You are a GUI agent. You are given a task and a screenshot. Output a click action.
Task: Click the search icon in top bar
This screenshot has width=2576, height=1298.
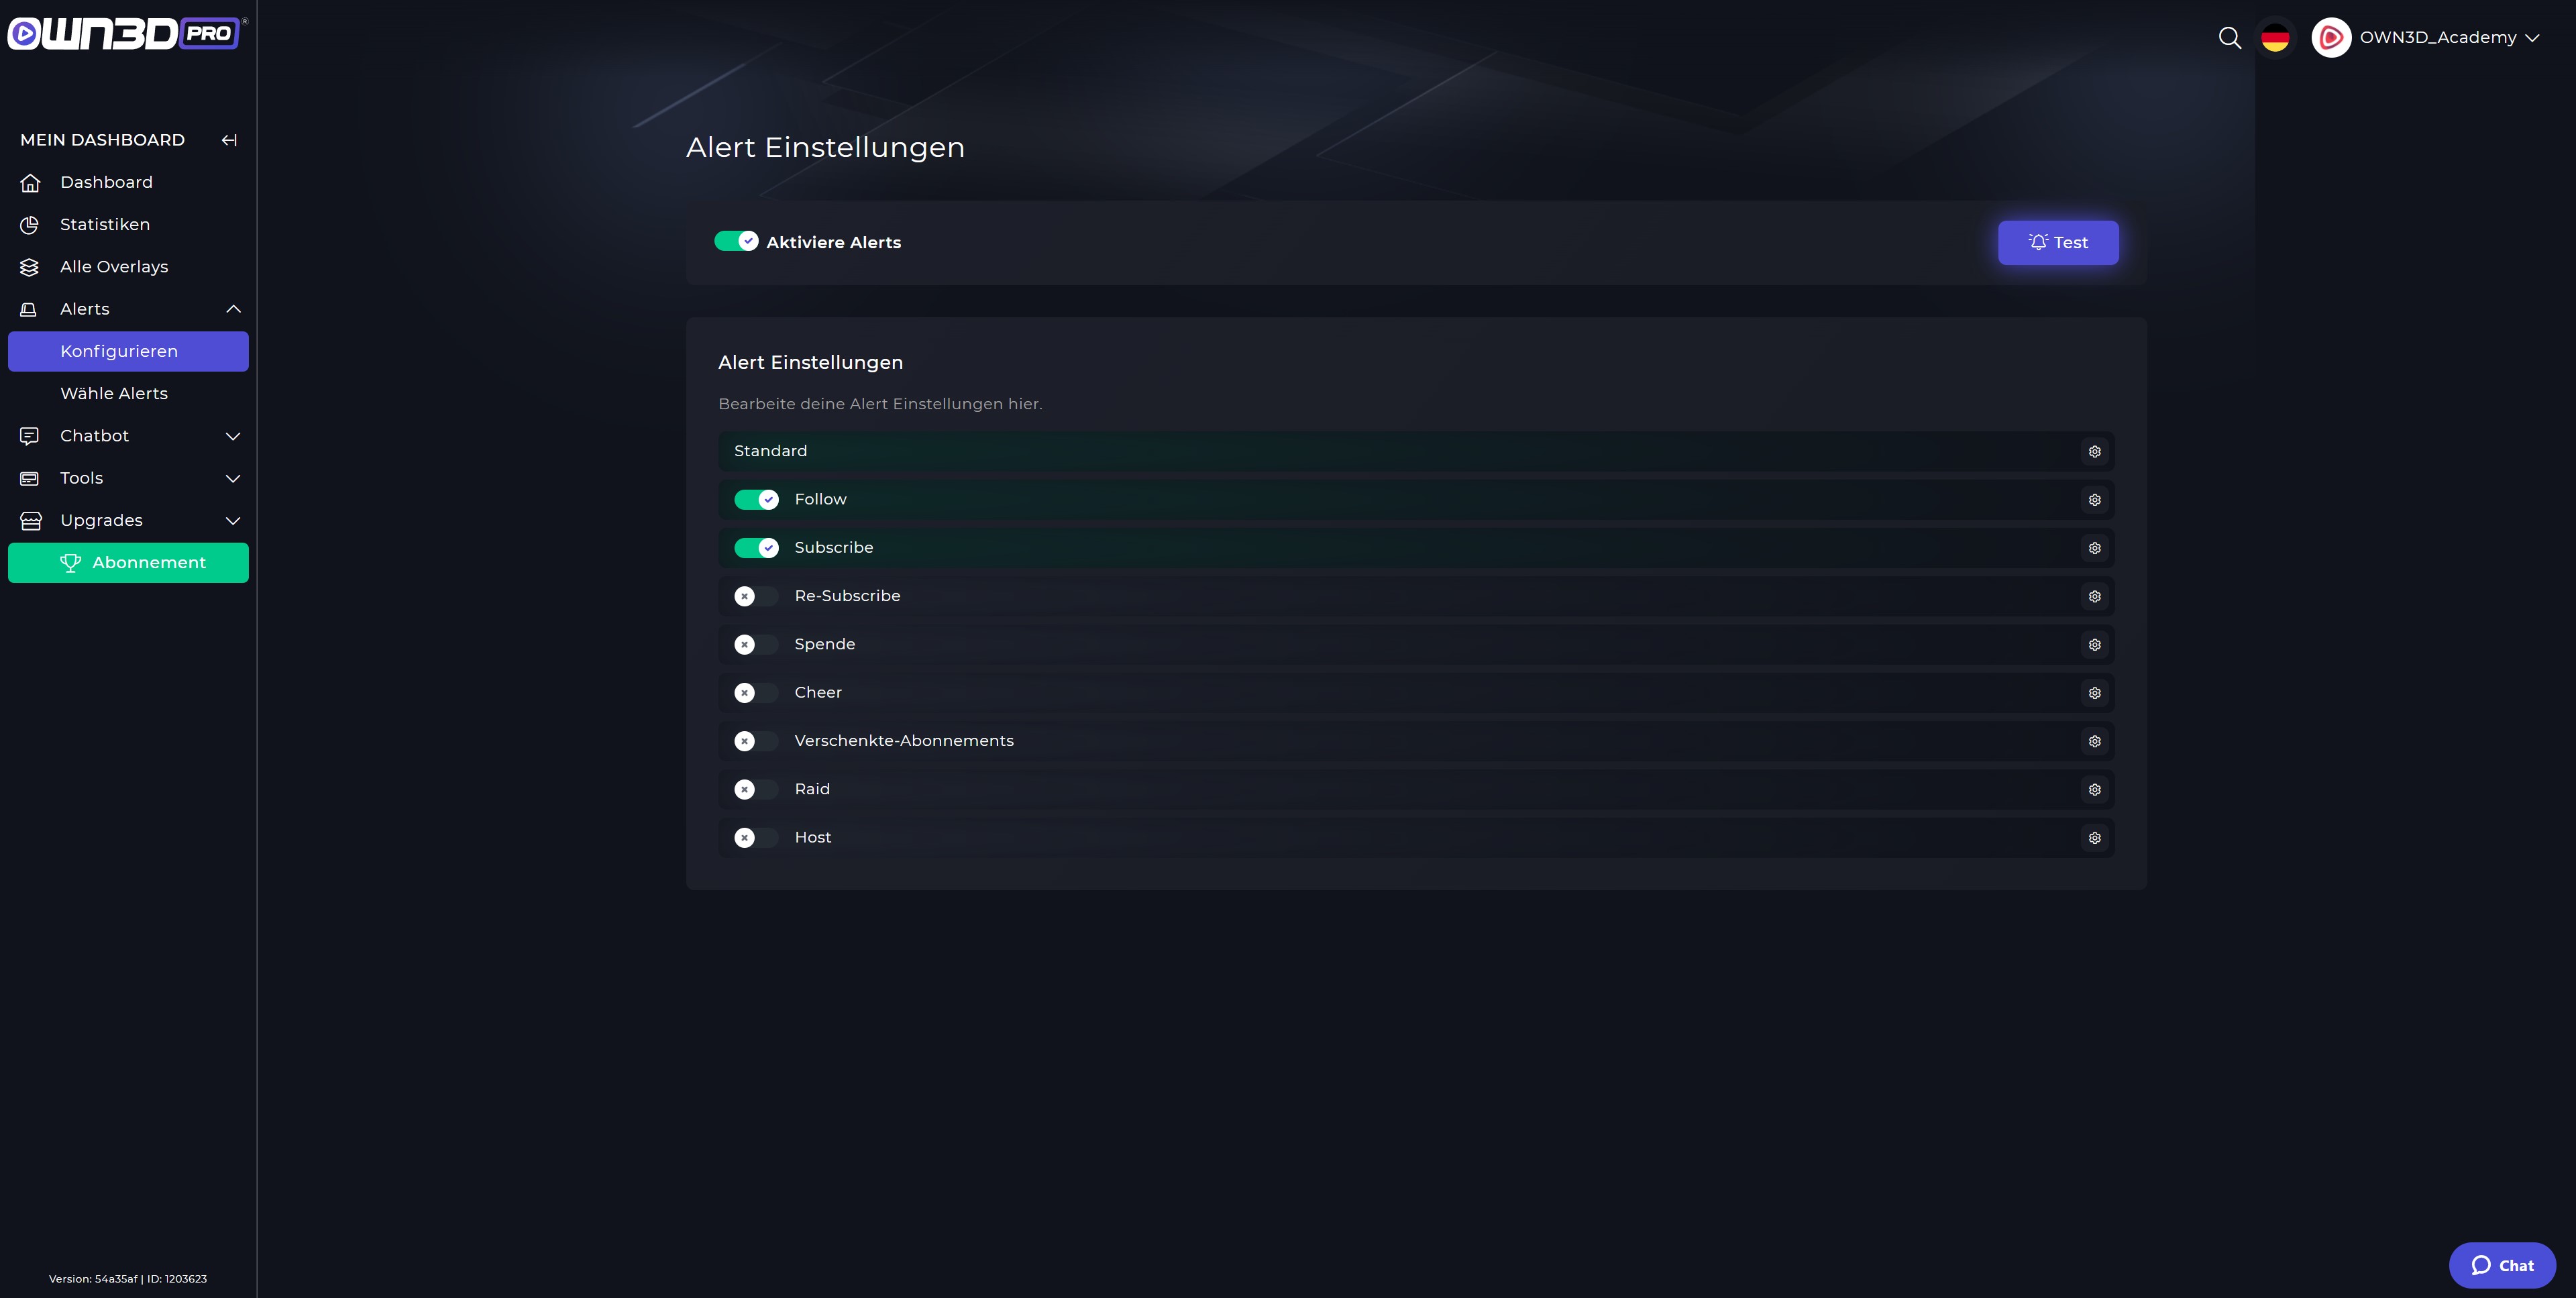coord(2230,36)
